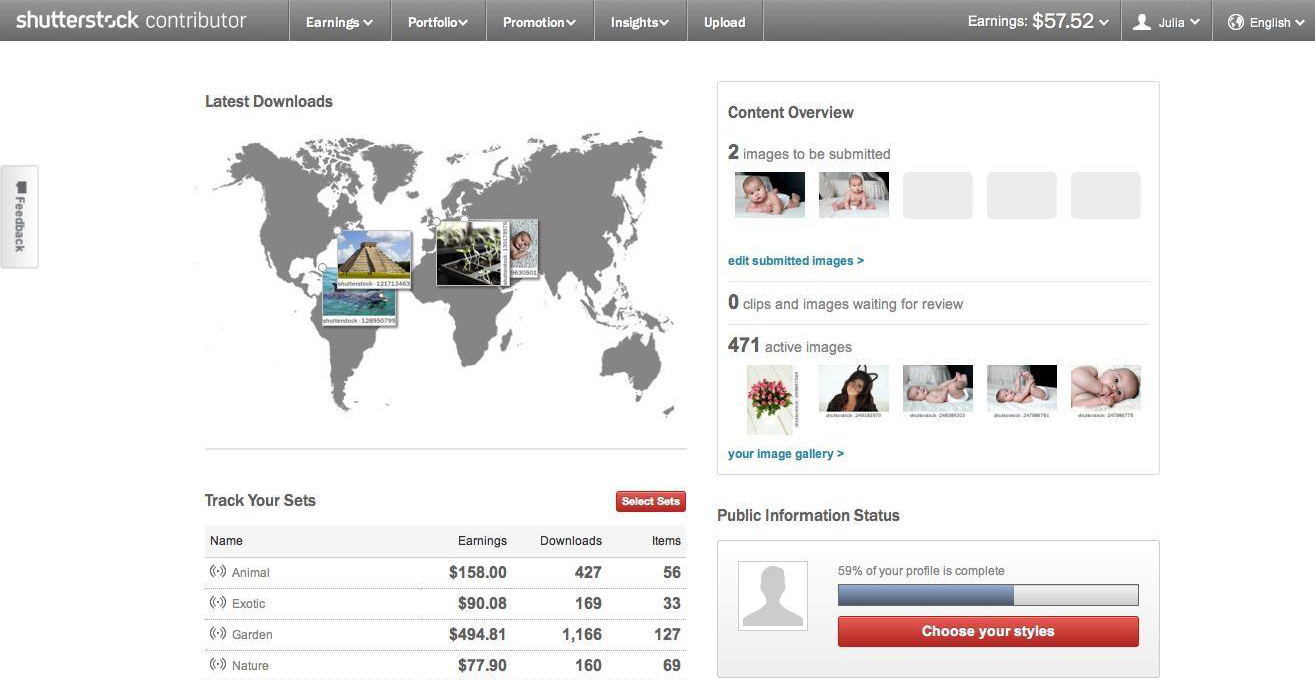Open the Promotion menu
This screenshot has height=680, width=1315.
[x=539, y=22]
